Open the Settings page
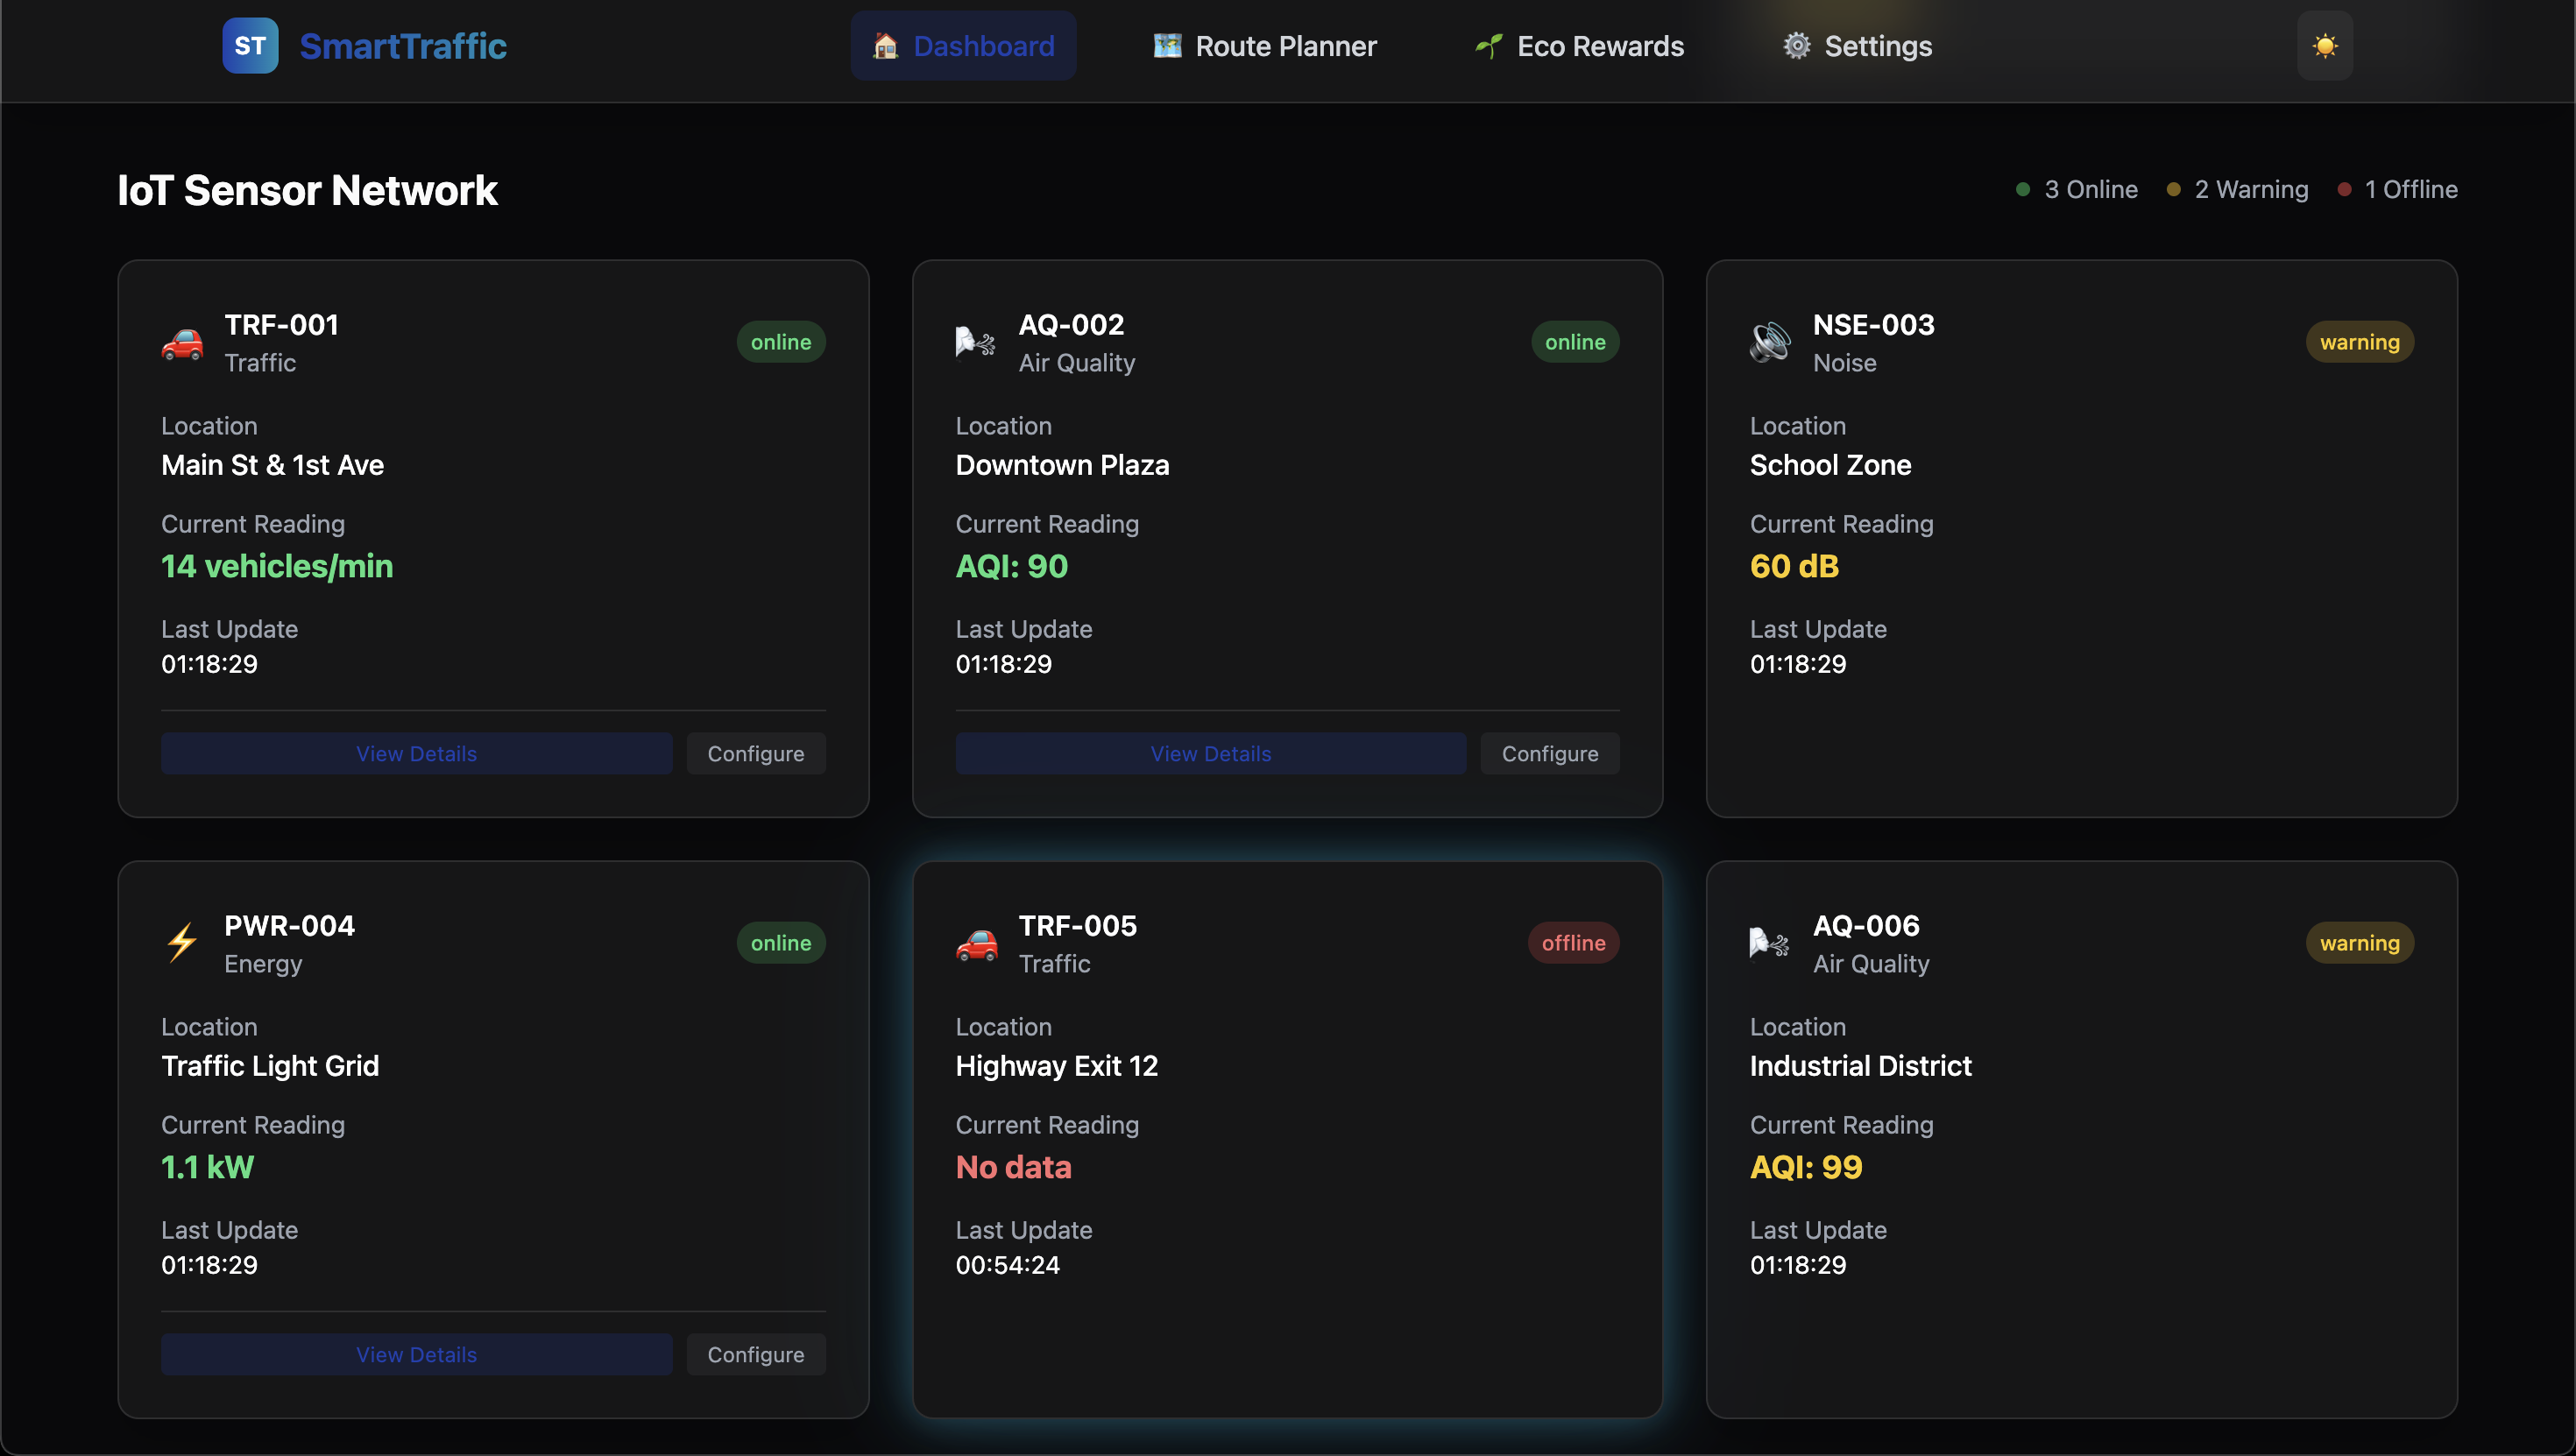This screenshot has width=2576, height=1456. [x=1857, y=46]
